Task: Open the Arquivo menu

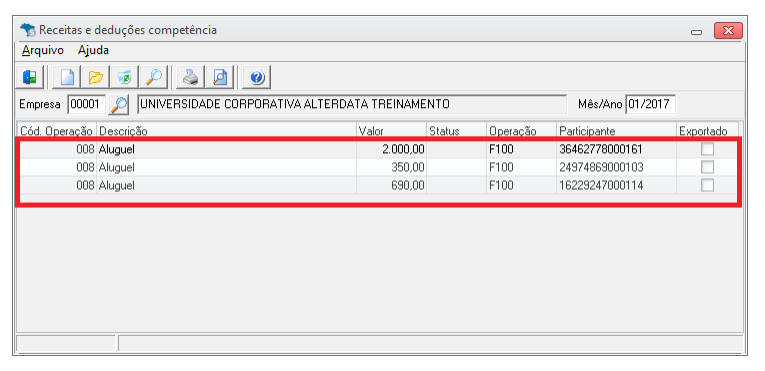Action: tap(43, 50)
